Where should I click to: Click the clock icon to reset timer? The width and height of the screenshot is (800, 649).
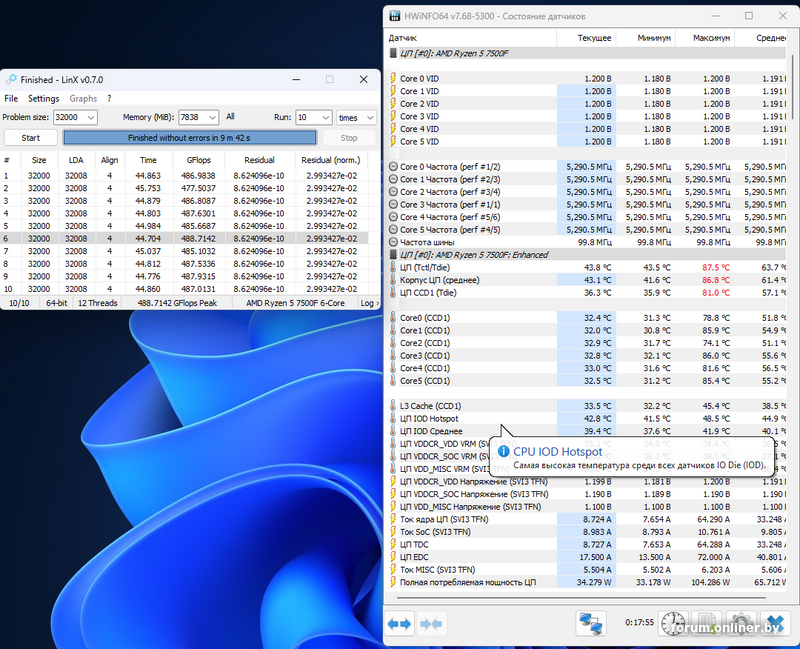tap(674, 624)
